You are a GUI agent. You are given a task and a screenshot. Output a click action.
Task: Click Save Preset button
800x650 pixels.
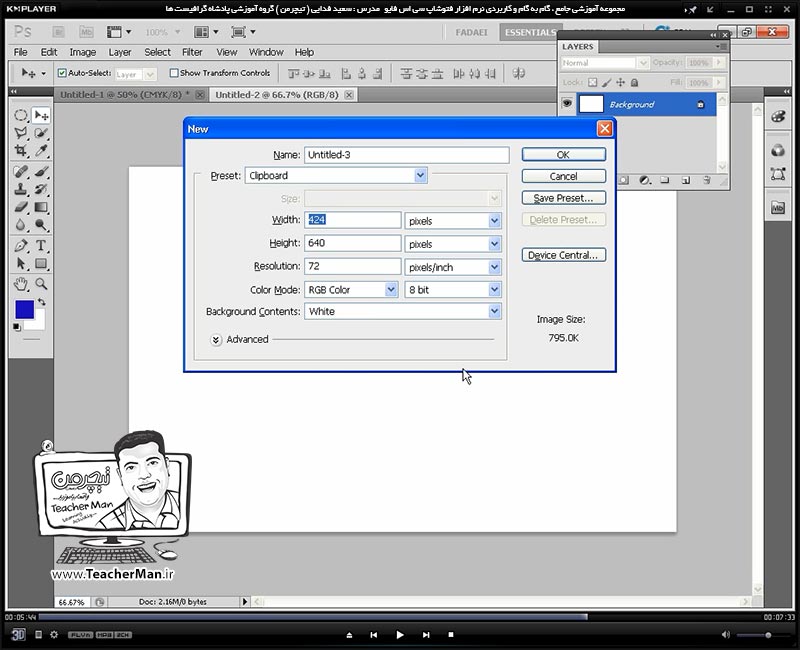(564, 198)
